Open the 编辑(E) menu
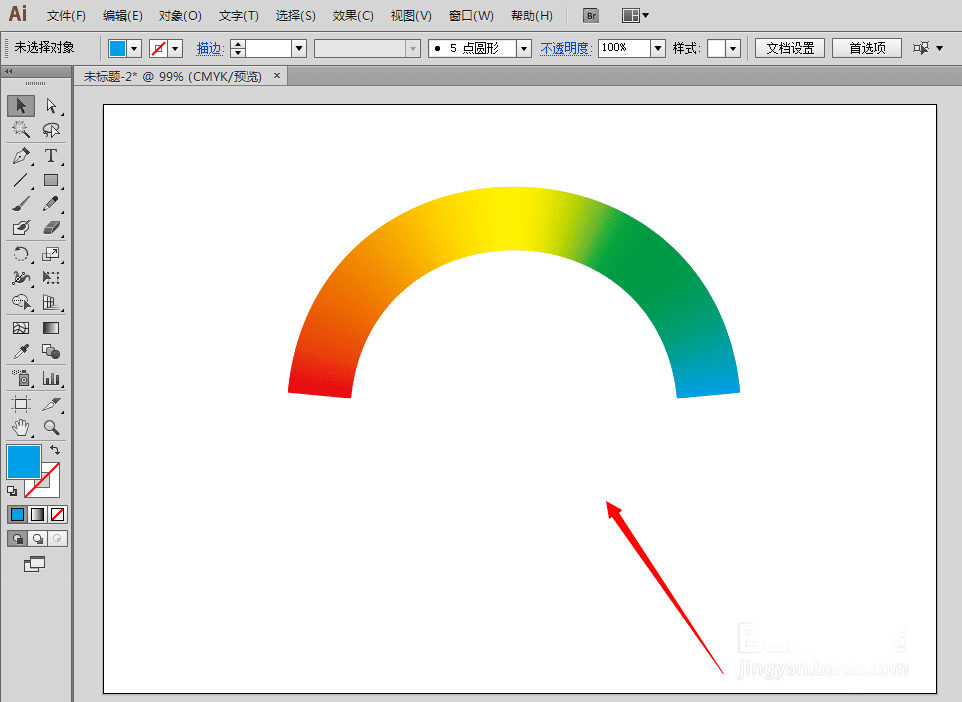The height and width of the screenshot is (702, 962). 123,15
